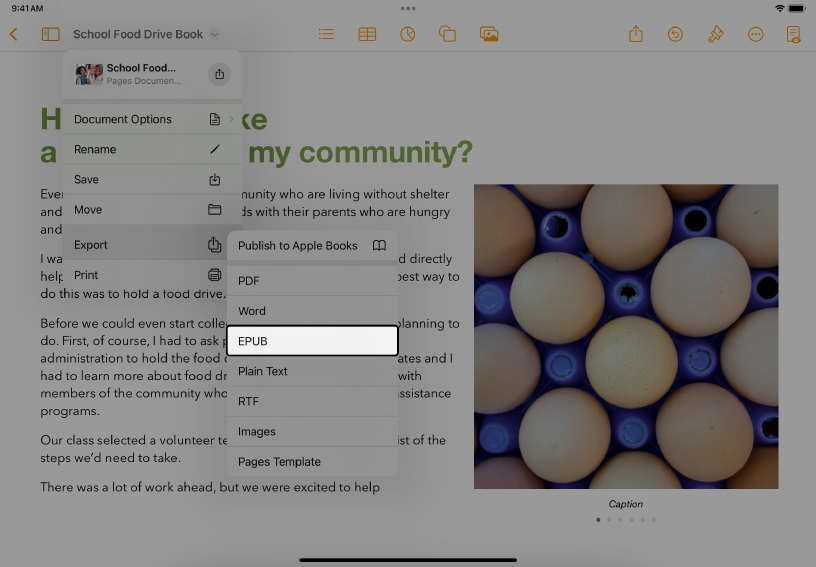Image resolution: width=816 pixels, height=567 pixels.
Task: Insert a chart using the chart icon
Action: point(407,34)
